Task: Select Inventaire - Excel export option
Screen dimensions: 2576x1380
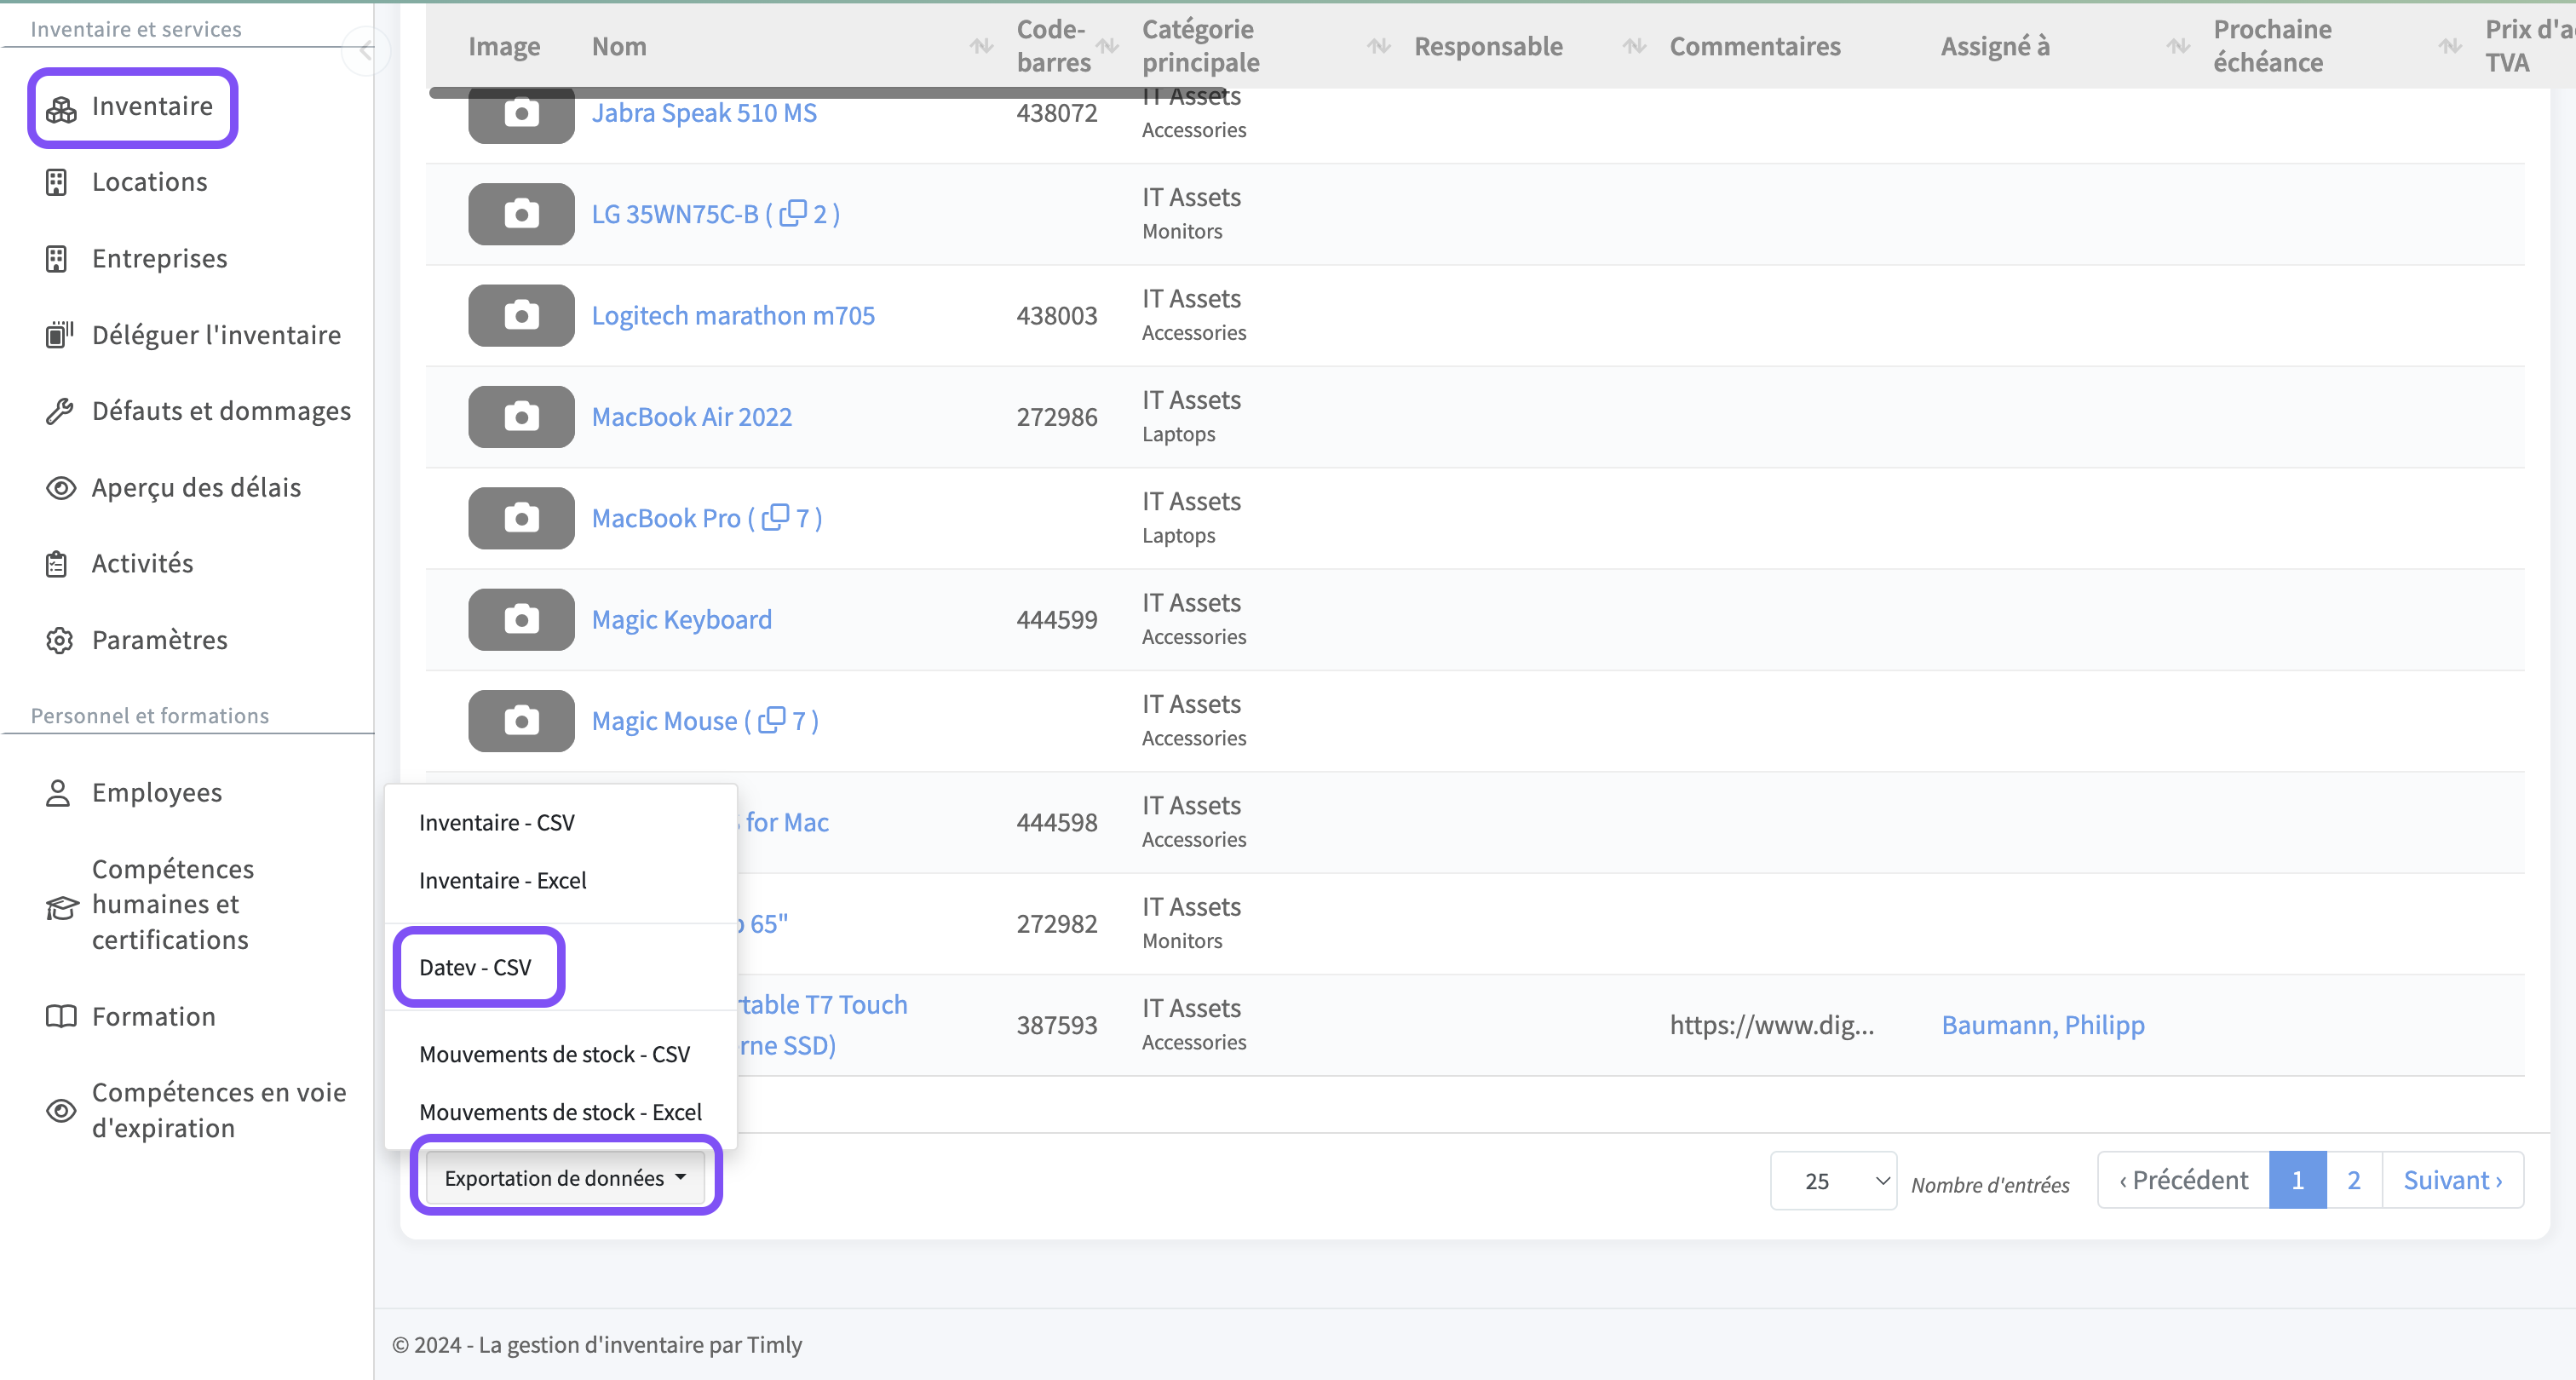Action: click(502, 881)
